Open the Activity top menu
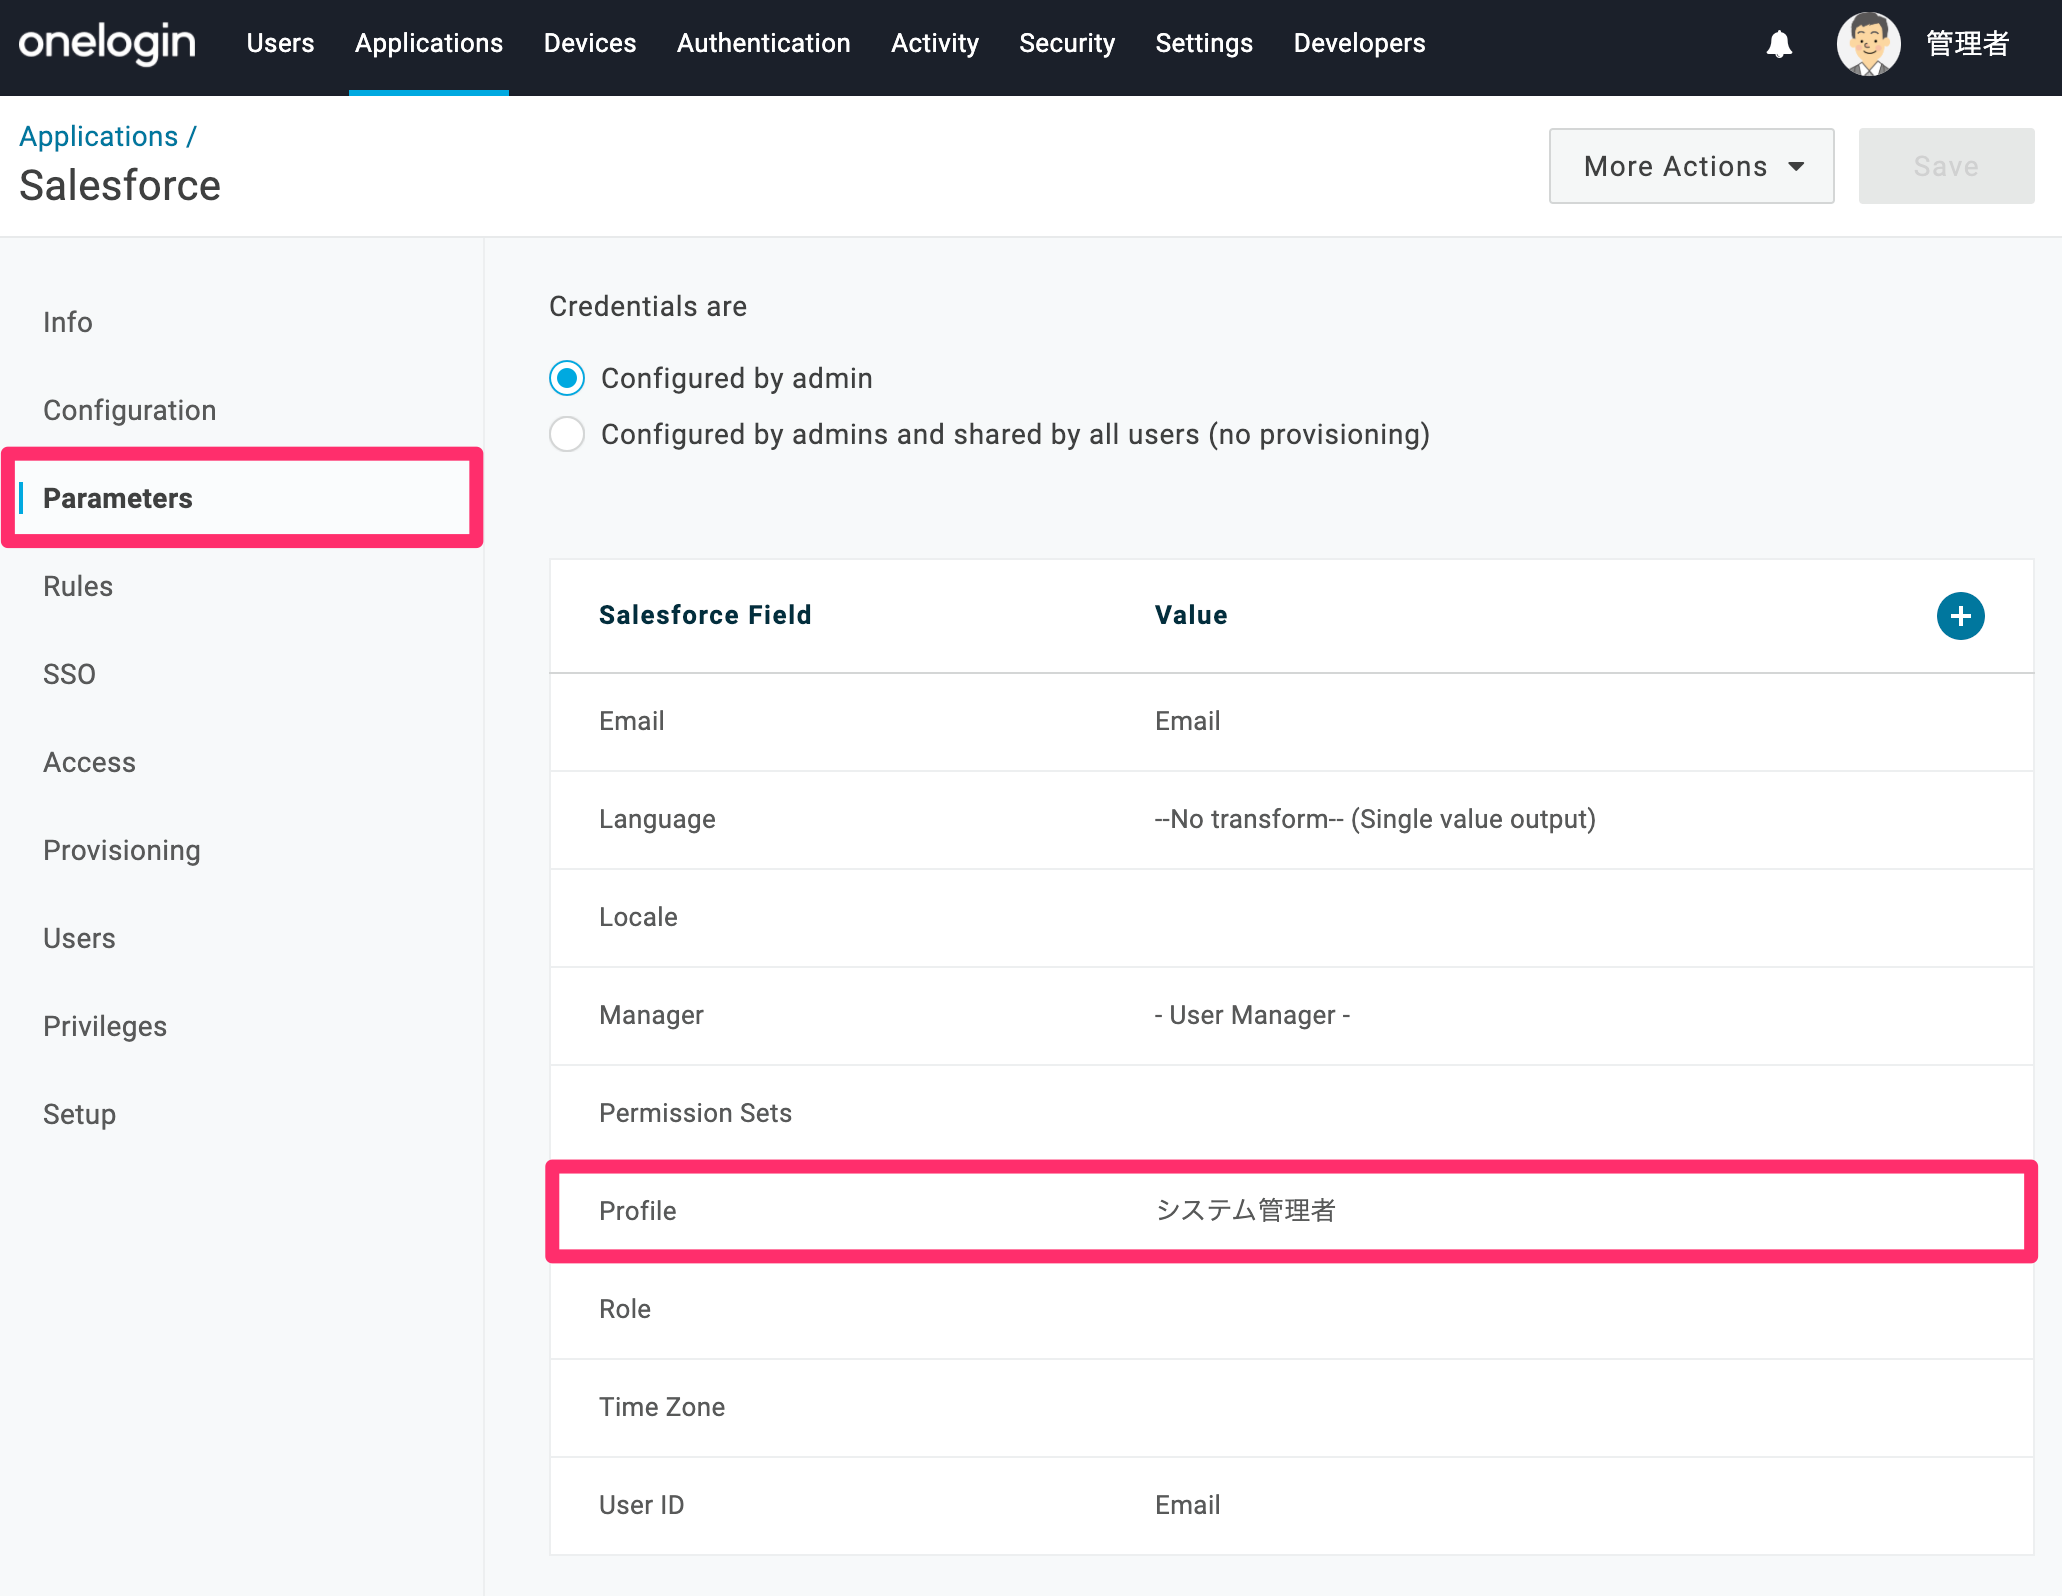Screen dimensions: 2062x1596 pyautogui.click(x=935, y=44)
